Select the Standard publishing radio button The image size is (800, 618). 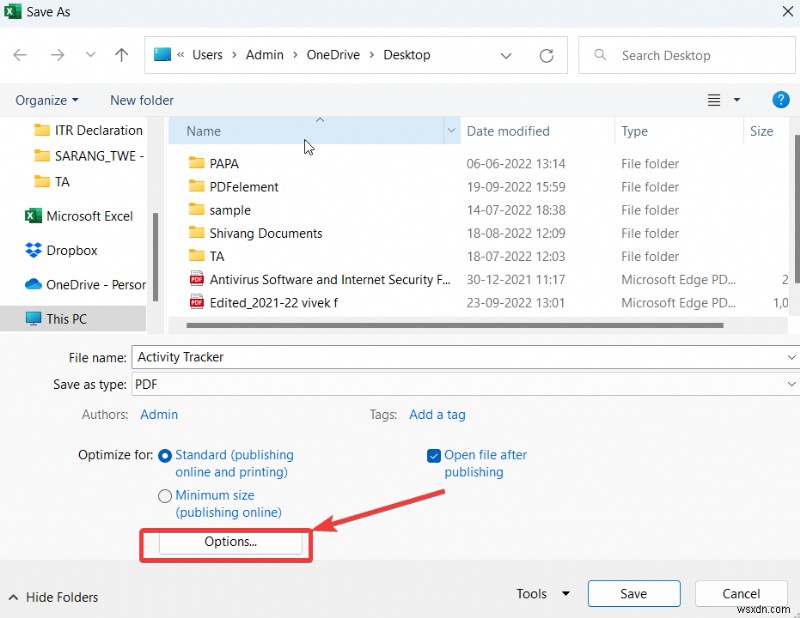(x=164, y=455)
